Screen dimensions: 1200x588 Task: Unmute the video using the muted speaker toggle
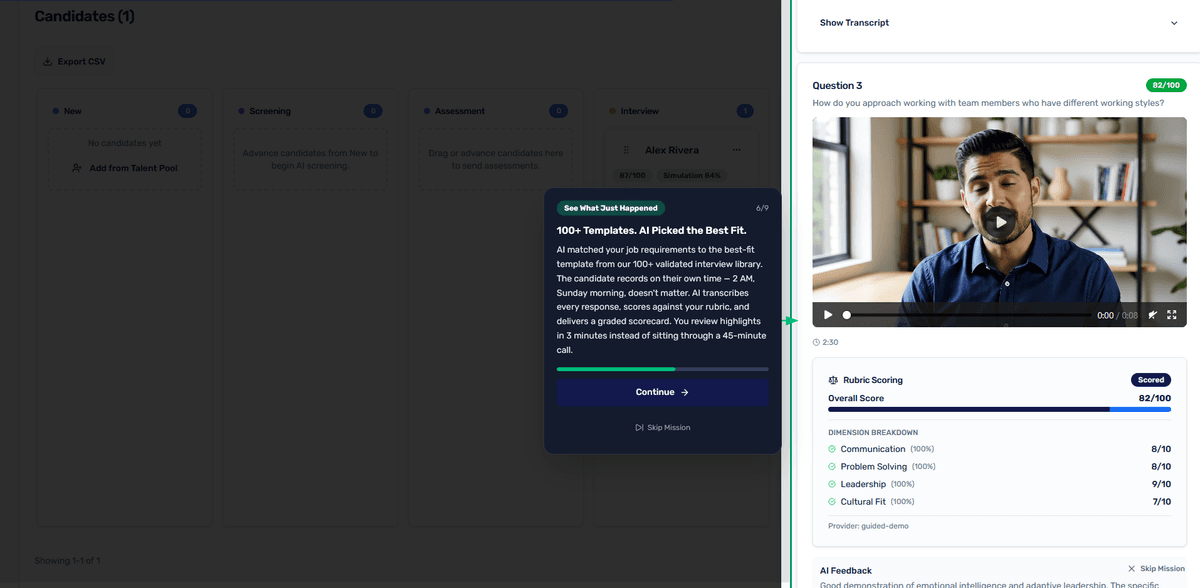point(1155,314)
